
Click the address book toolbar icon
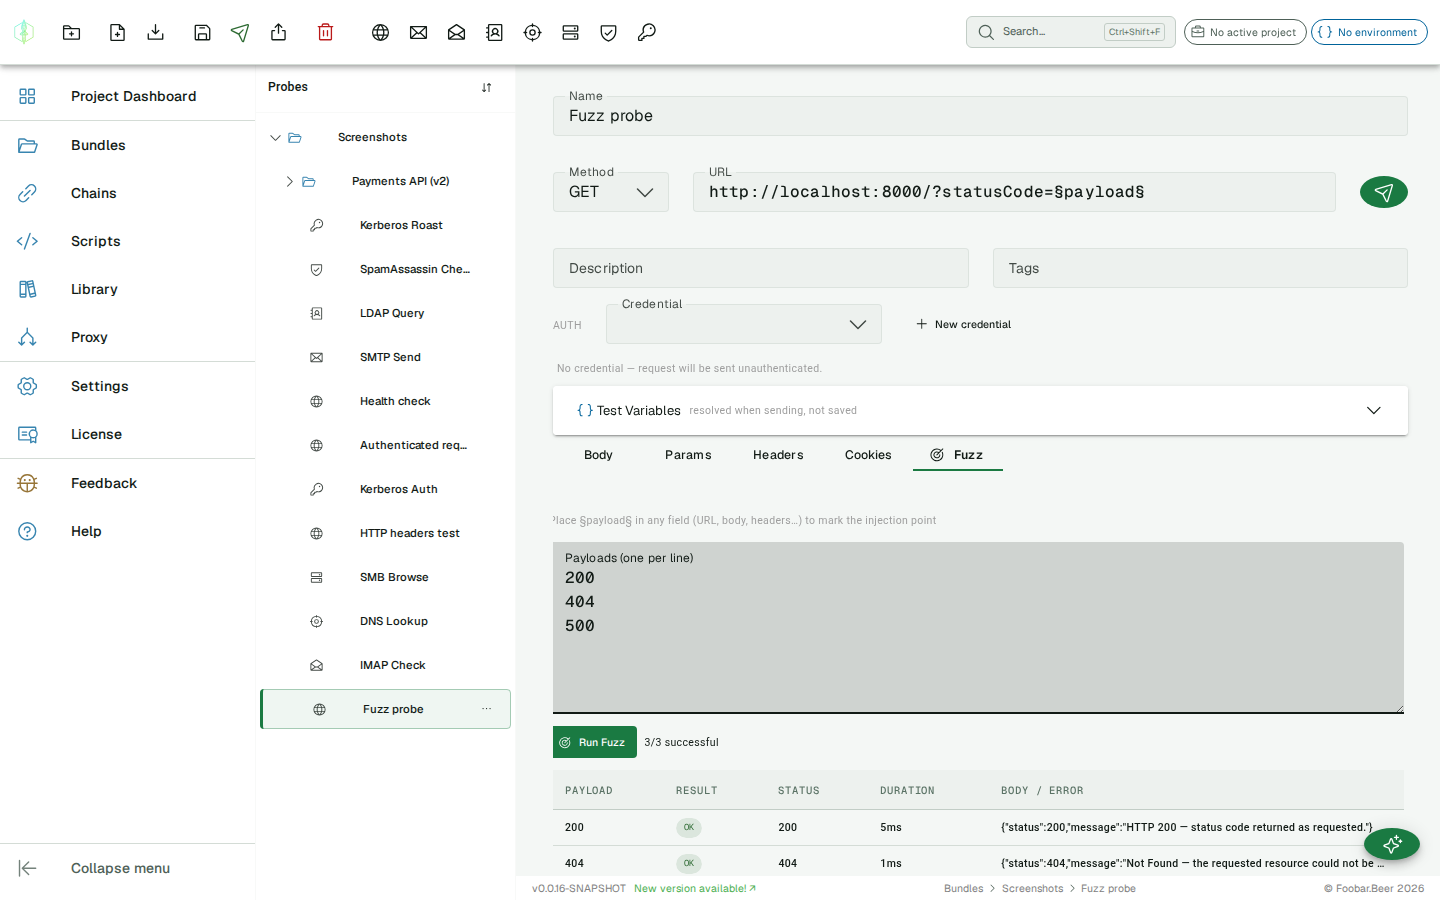(x=495, y=32)
